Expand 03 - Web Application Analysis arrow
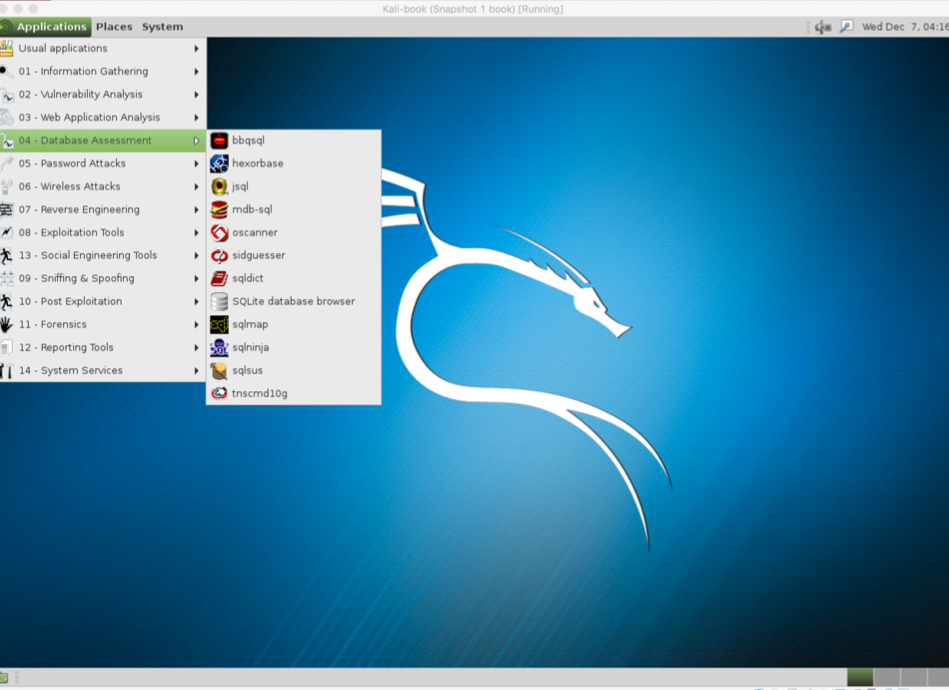 [x=196, y=117]
